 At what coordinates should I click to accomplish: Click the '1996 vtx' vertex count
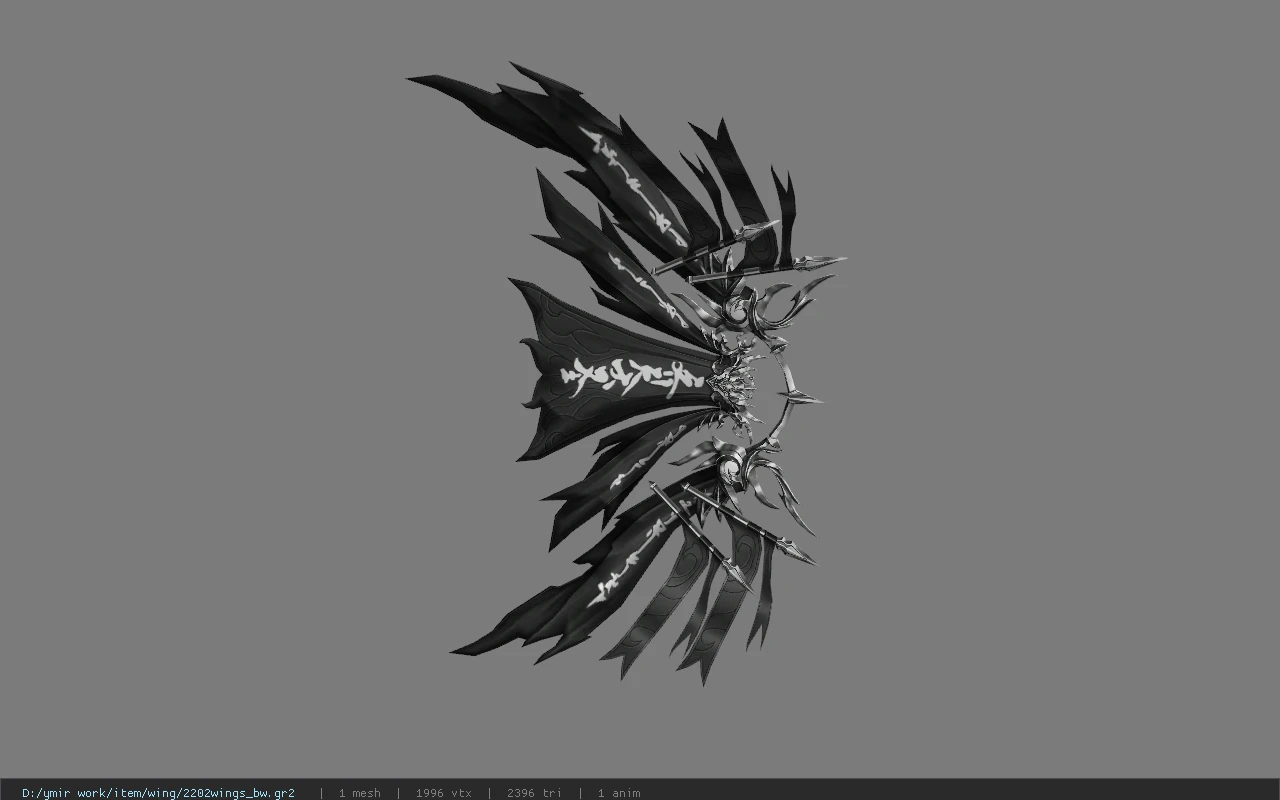pos(443,793)
